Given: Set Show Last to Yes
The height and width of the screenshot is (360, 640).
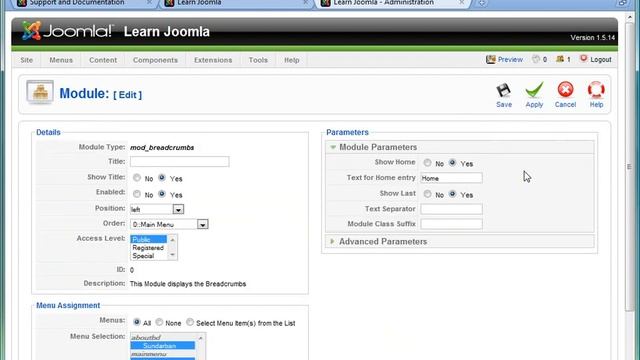Looking at the screenshot, I should point(452,194).
